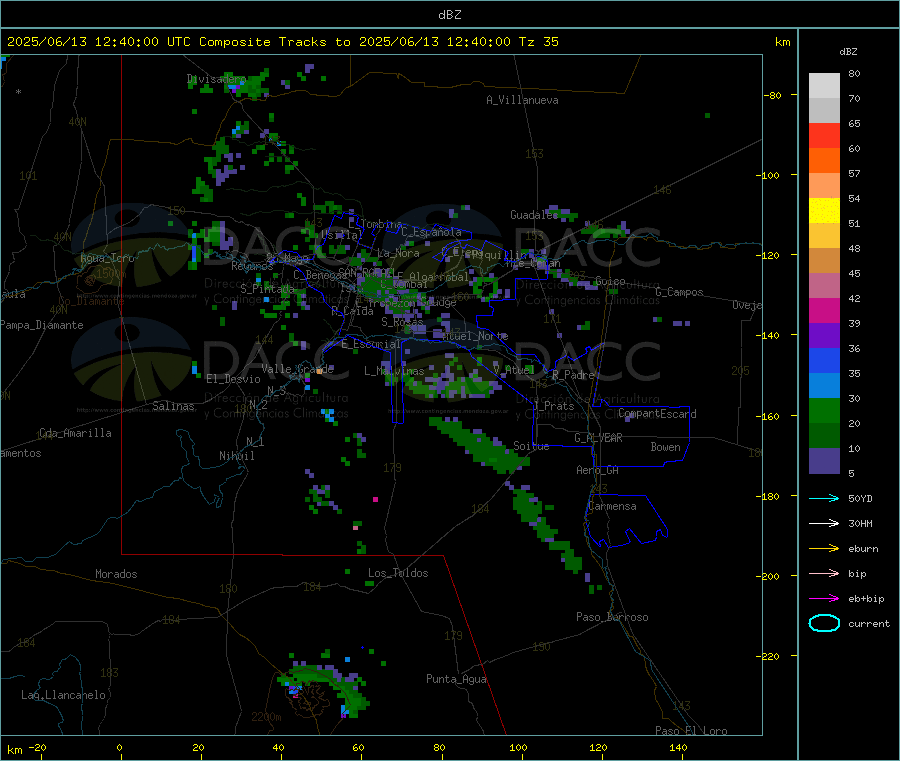Click the 'Nihuil' location label
Image resolution: width=900 pixels, height=761 pixels.
point(237,456)
